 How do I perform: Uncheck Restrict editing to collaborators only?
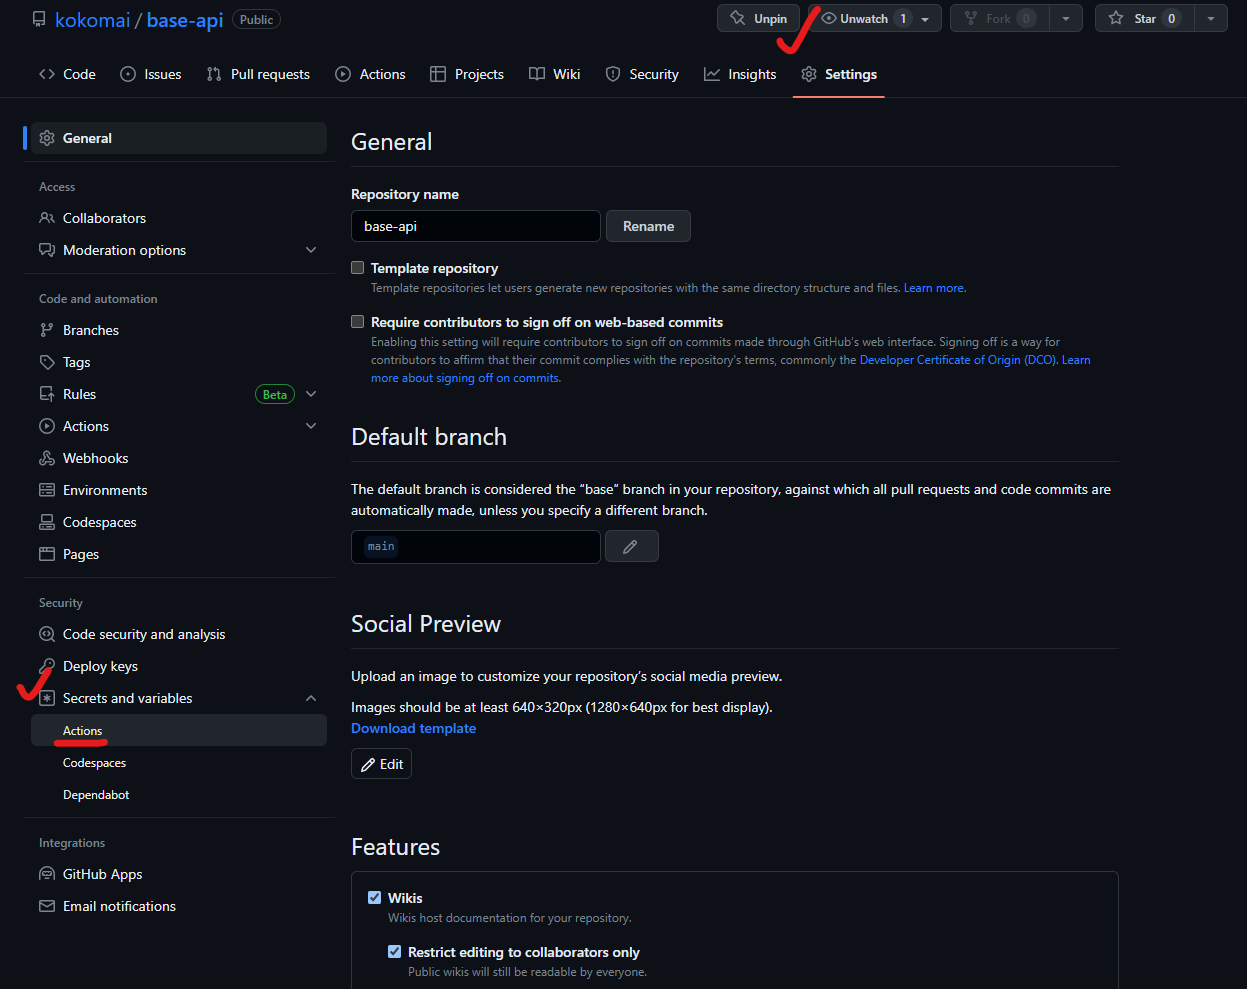coord(394,951)
